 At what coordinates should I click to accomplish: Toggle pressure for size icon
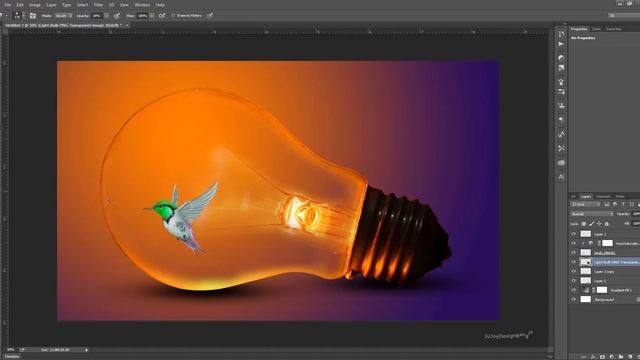pos(210,16)
